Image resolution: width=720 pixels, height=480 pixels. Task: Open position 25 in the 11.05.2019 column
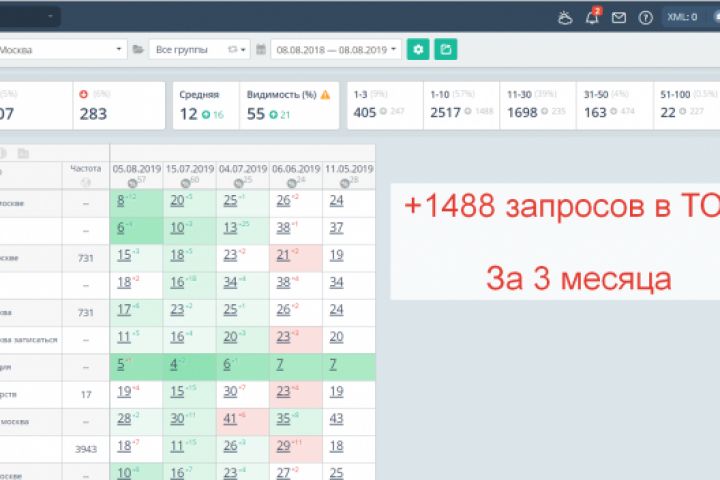click(337, 473)
